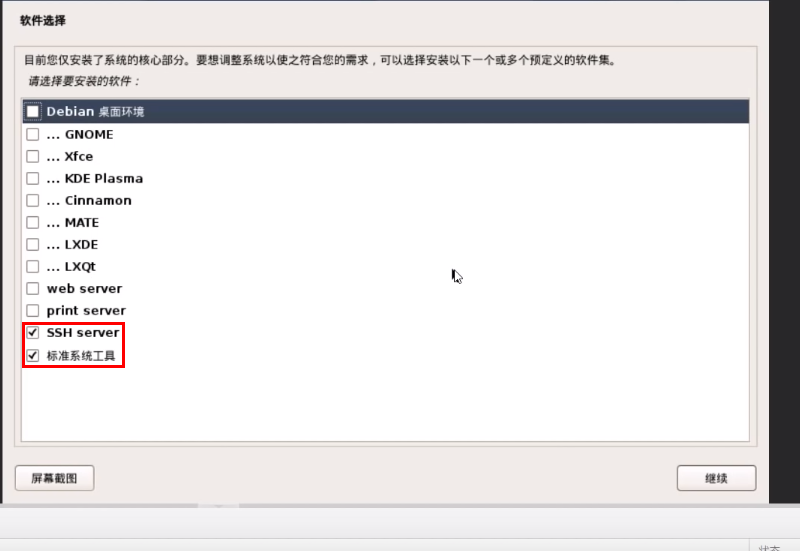
Task: Check the print server option
Action: click(33, 310)
